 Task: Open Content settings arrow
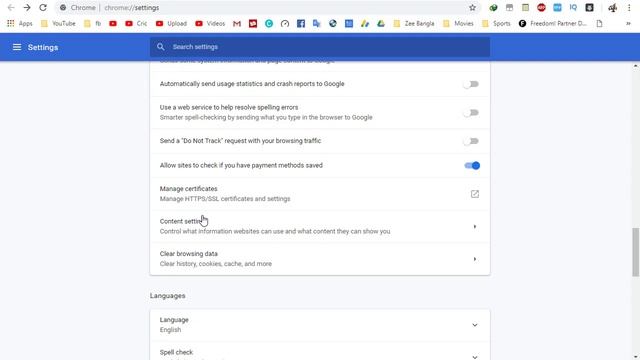[x=475, y=227]
